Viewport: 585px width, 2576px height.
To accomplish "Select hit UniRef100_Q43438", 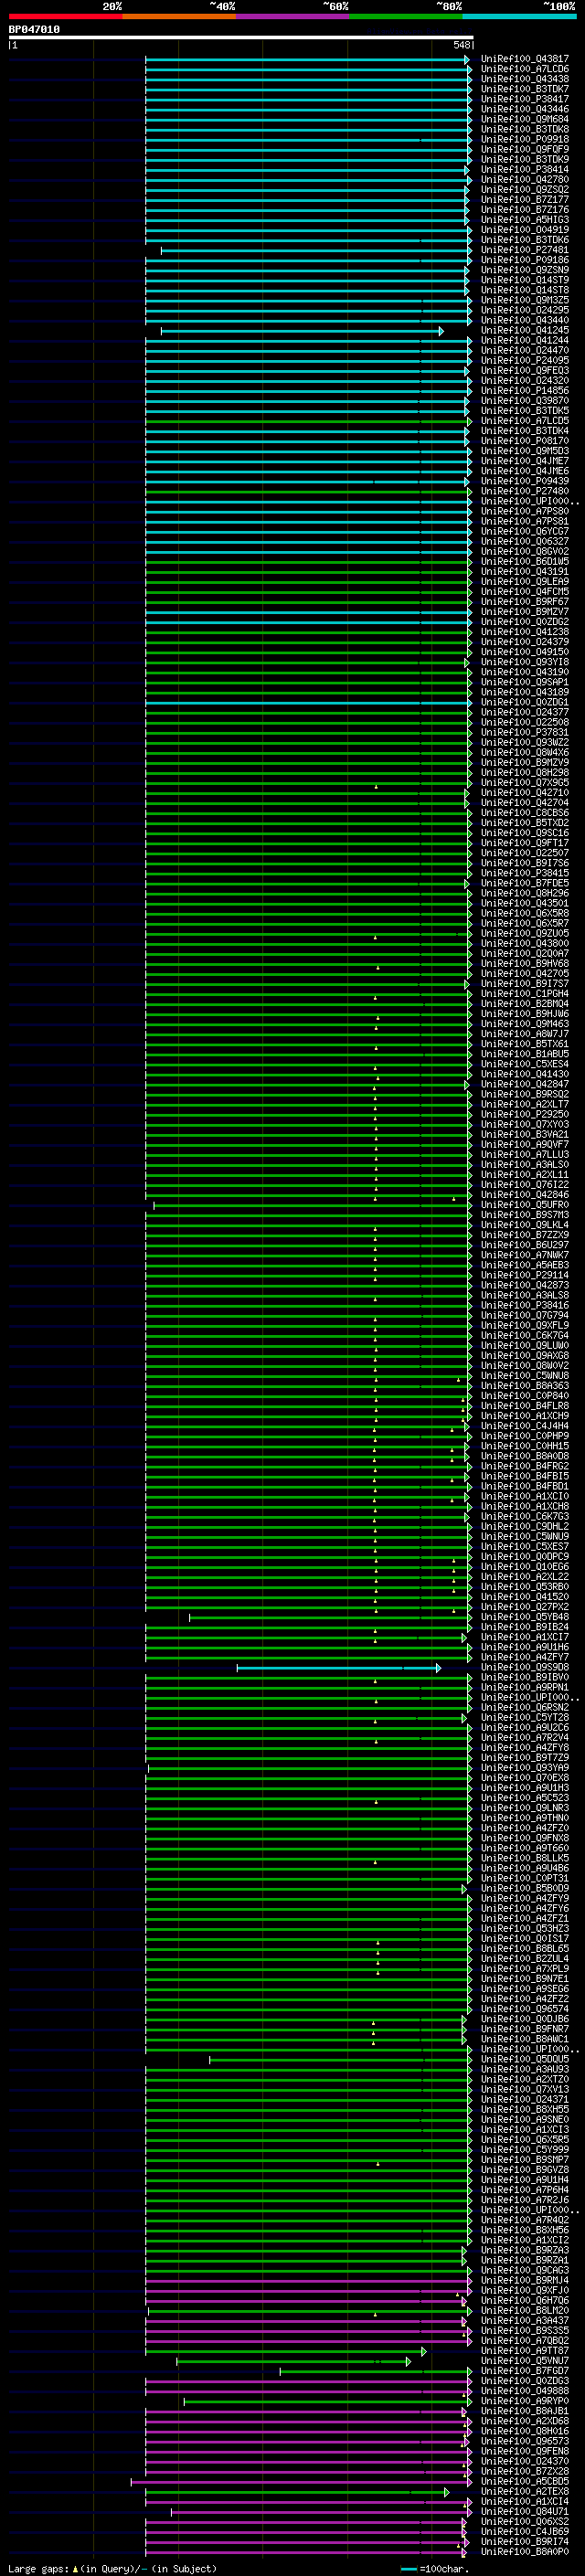I will [x=524, y=79].
